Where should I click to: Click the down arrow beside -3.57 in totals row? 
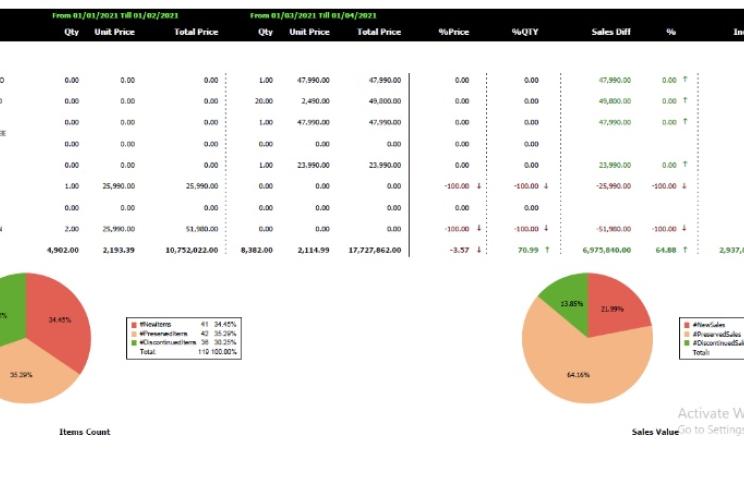click(x=479, y=250)
